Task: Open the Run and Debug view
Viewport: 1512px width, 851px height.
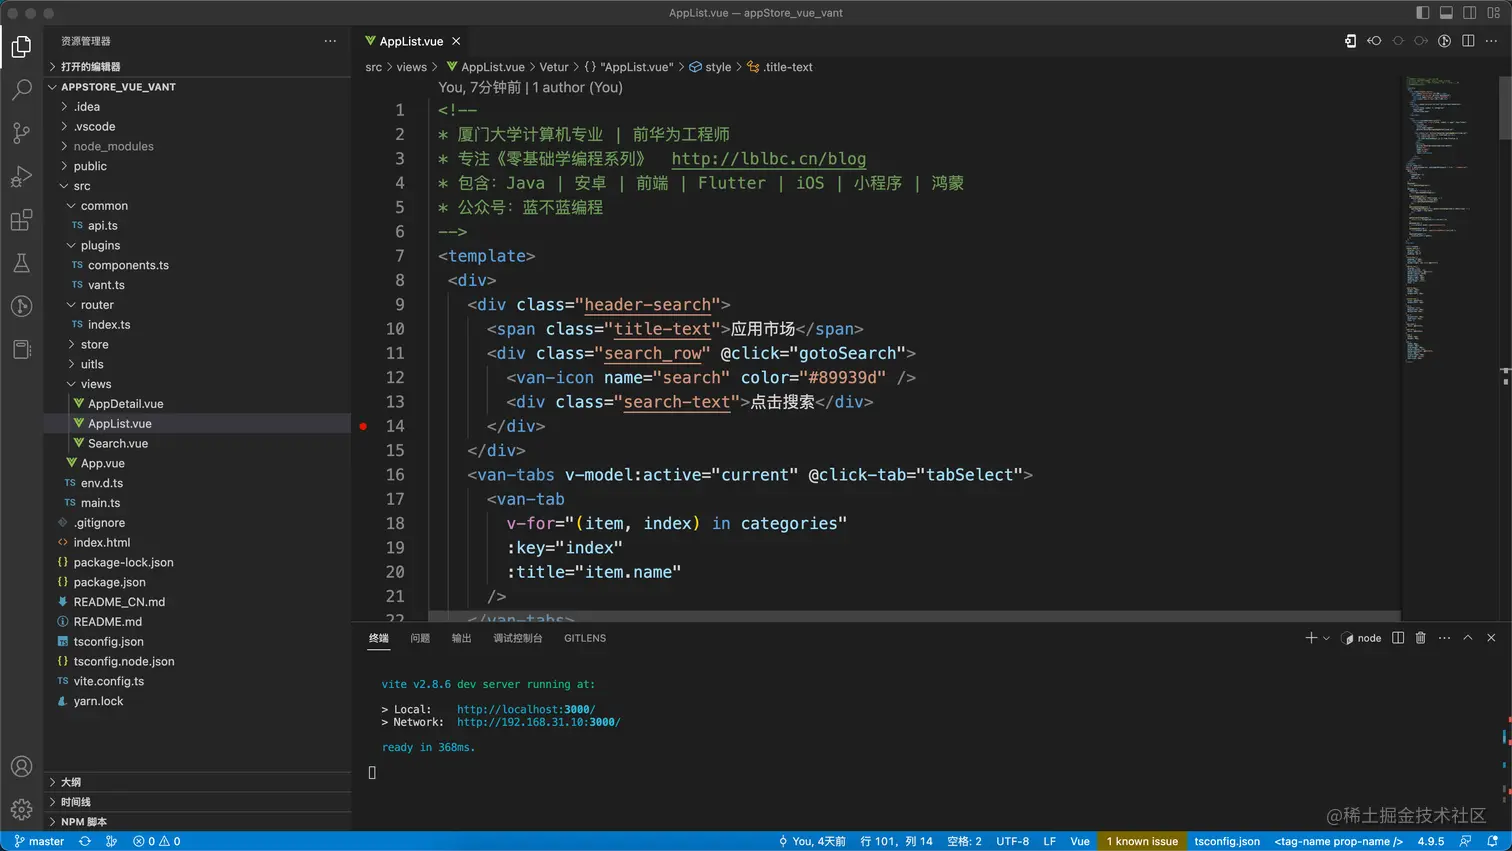Action: 21,177
